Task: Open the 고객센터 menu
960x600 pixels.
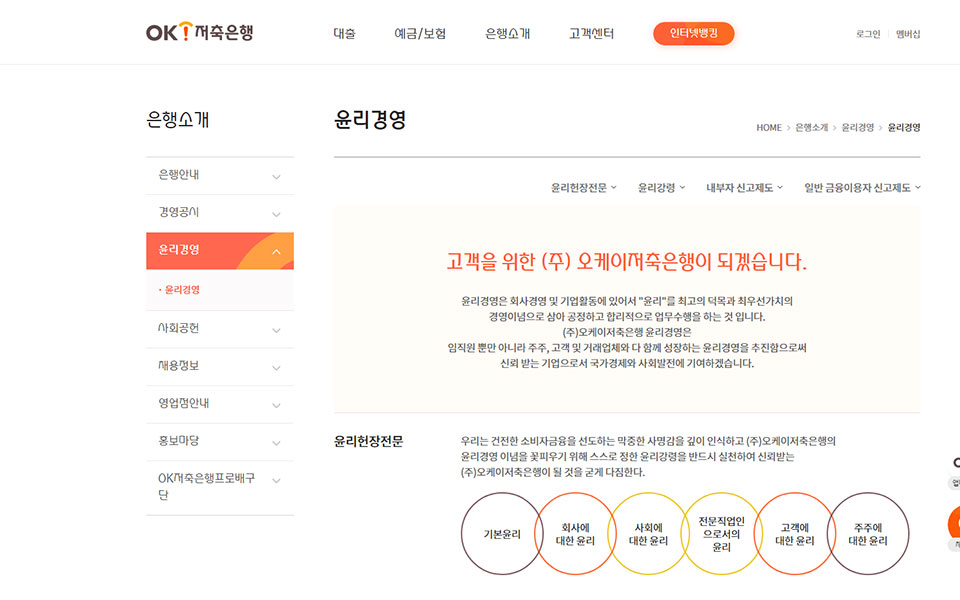Action: 591,34
